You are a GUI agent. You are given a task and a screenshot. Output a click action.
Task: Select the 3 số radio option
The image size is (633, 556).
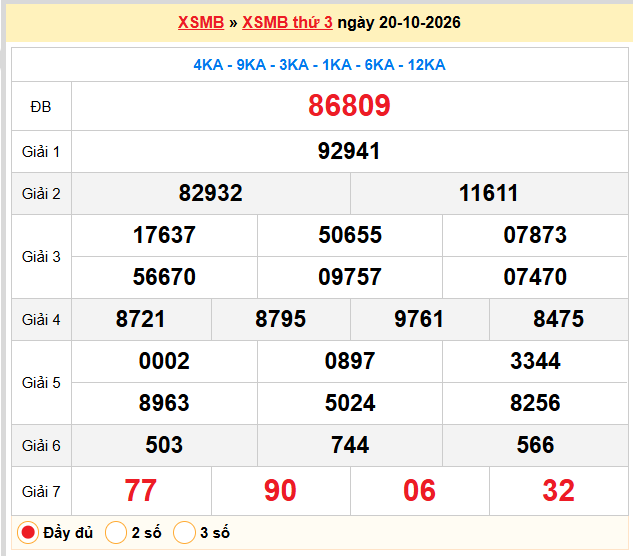184,533
